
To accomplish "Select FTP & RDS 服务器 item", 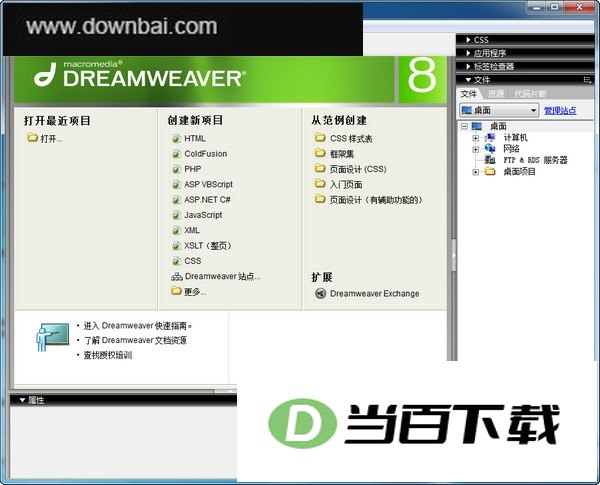I will [x=535, y=160].
